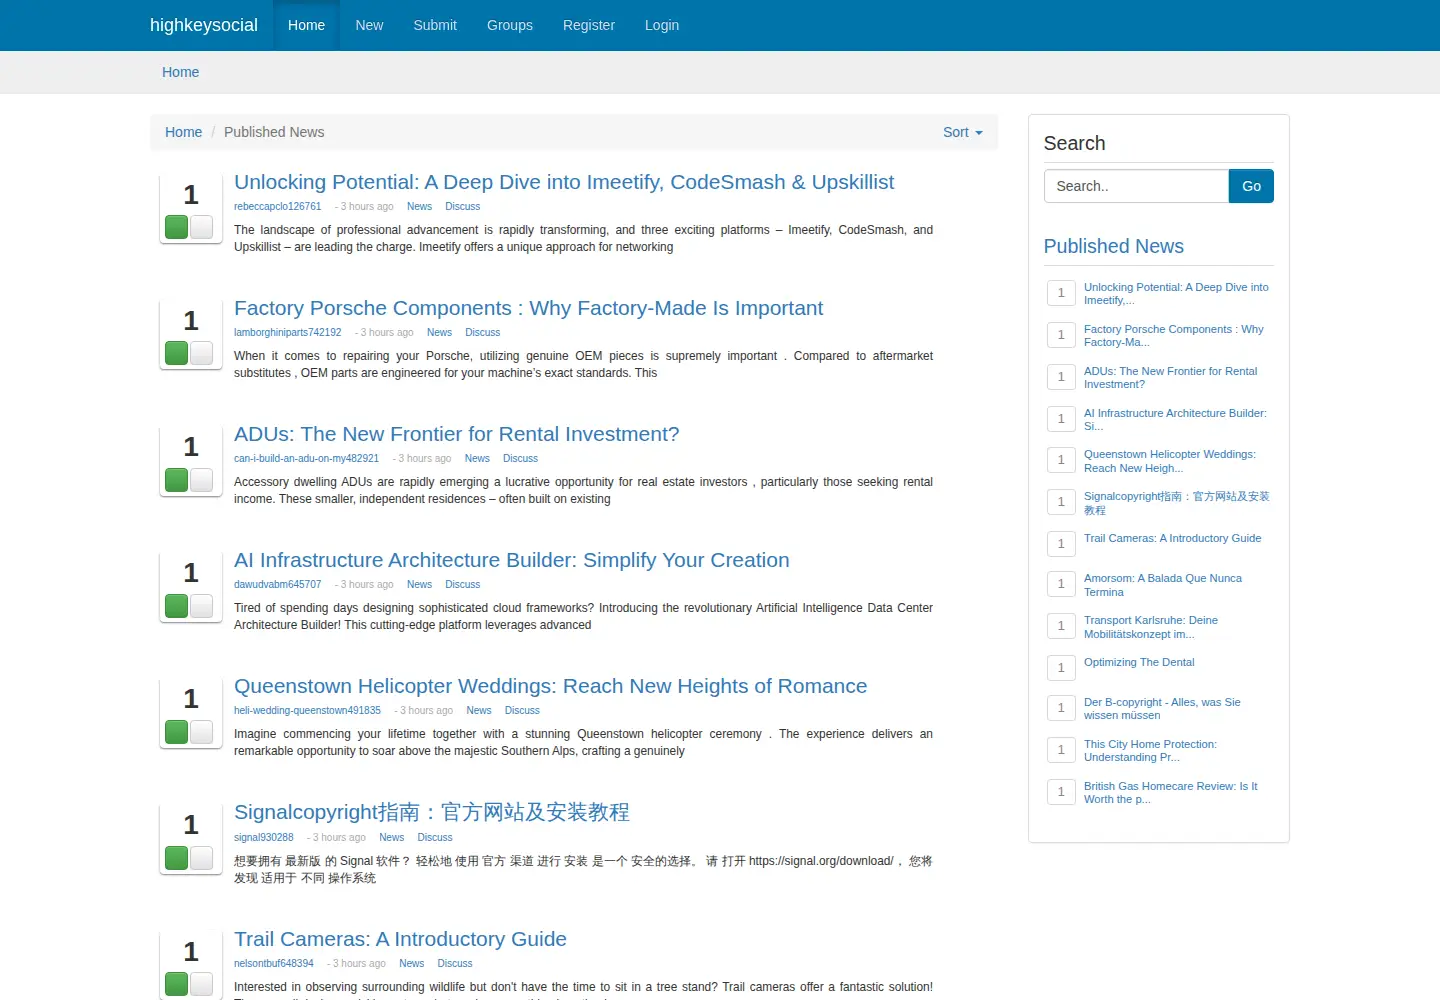Upvote the Trail Cameras story

[177, 984]
